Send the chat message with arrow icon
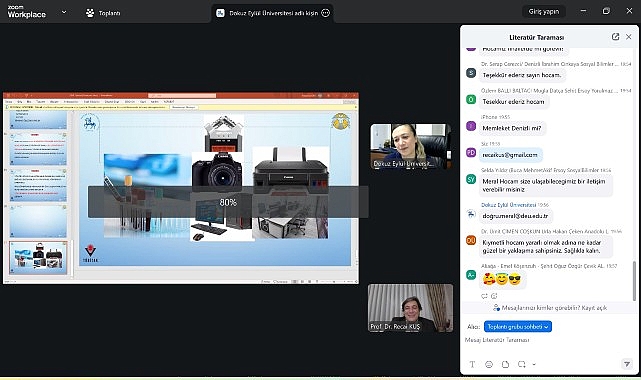Image resolution: width=641 pixels, height=380 pixels. [x=626, y=364]
